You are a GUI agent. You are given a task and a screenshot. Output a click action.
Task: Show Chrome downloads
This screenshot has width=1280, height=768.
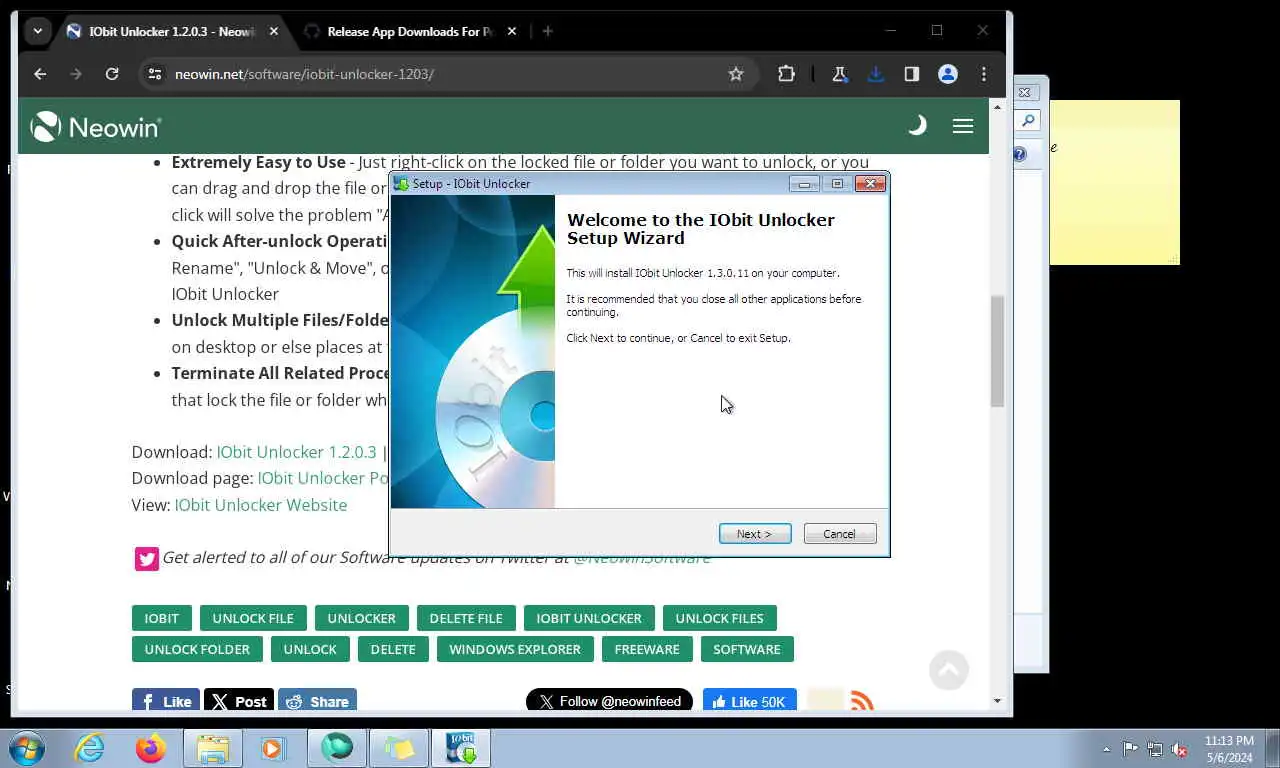tap(876, 74)
